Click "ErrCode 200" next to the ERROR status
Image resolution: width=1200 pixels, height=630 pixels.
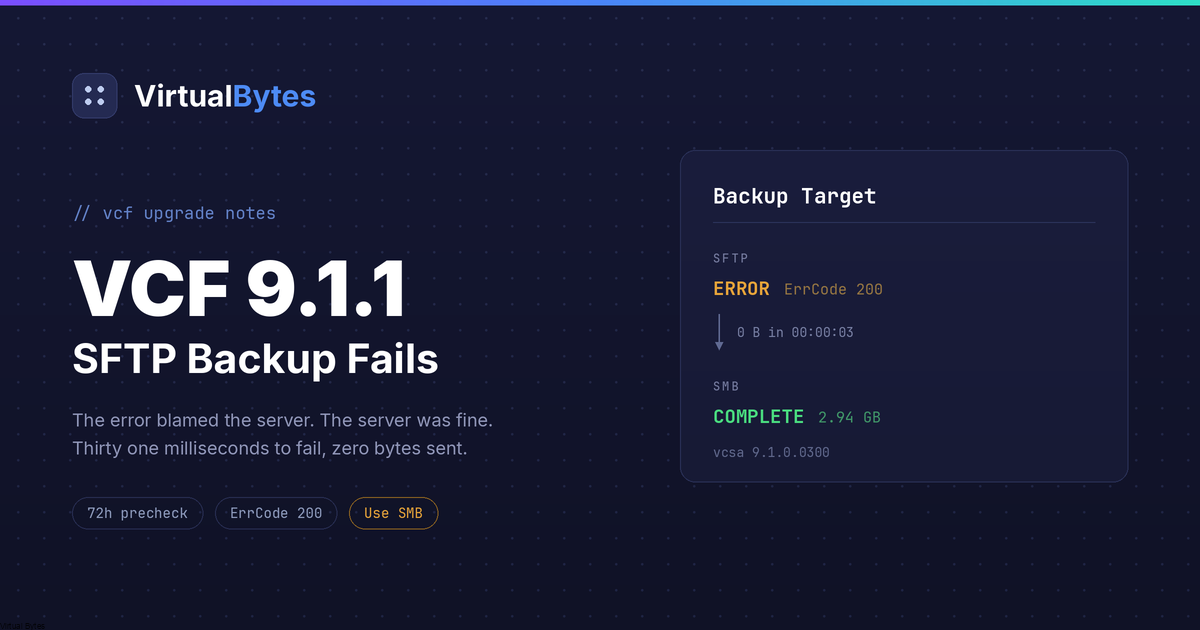point(833,290)
